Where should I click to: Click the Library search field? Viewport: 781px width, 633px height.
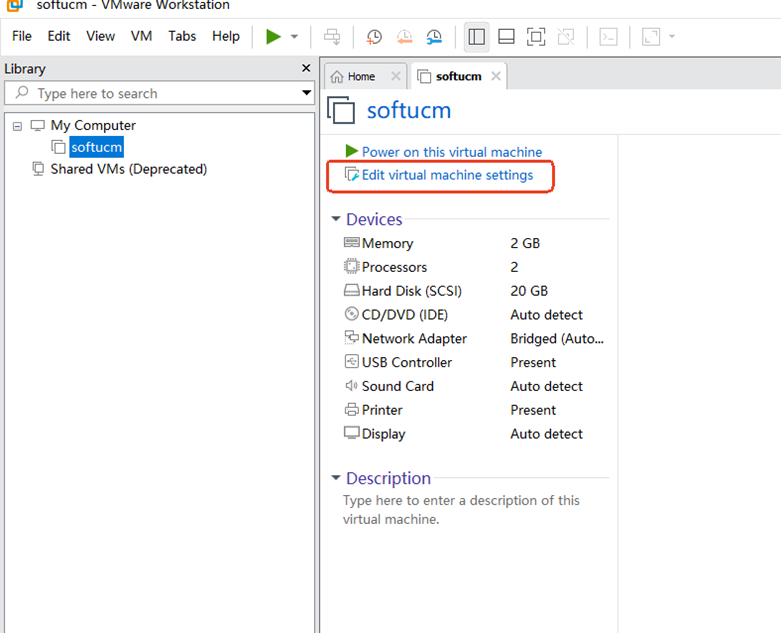click(x=159, y=93)
